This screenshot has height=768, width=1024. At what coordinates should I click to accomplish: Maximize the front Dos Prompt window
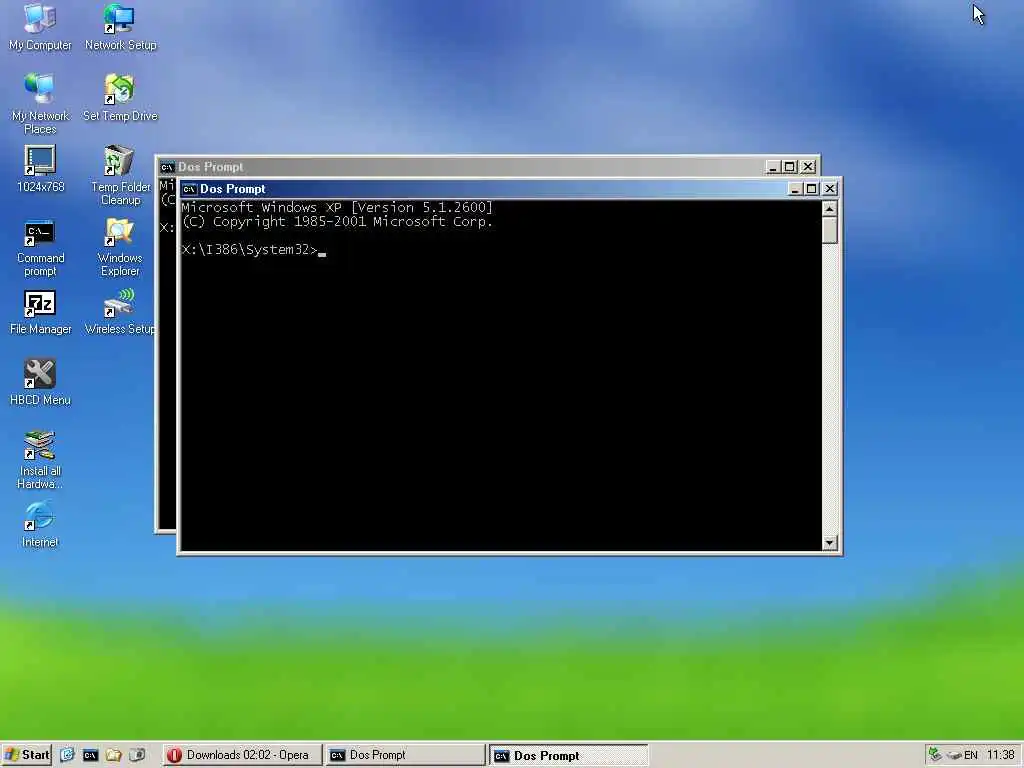pos(811,189)
